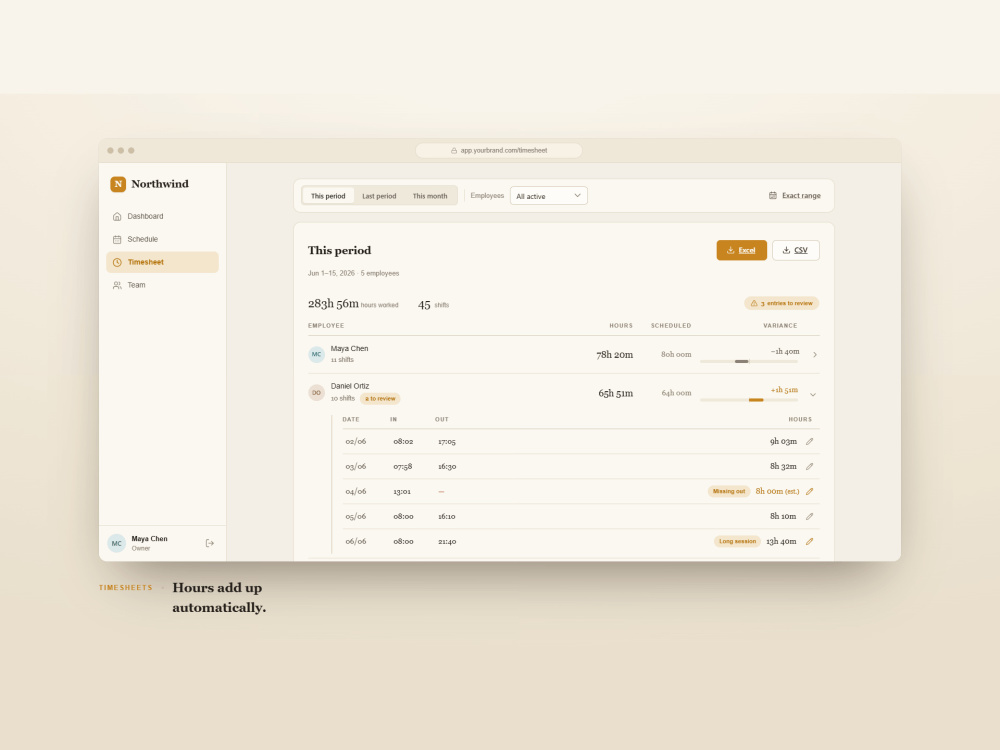Go to Team in the sidebar
The width and height of the screenshot is (1000, 750).
[x=162, y=285]
